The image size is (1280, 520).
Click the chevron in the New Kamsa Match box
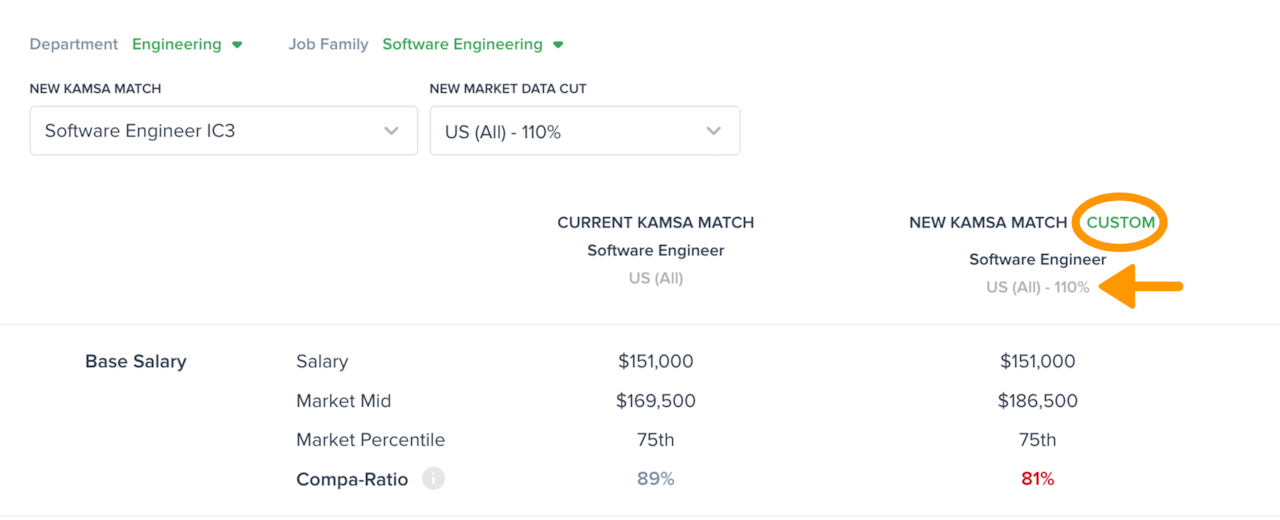[391, 131]
